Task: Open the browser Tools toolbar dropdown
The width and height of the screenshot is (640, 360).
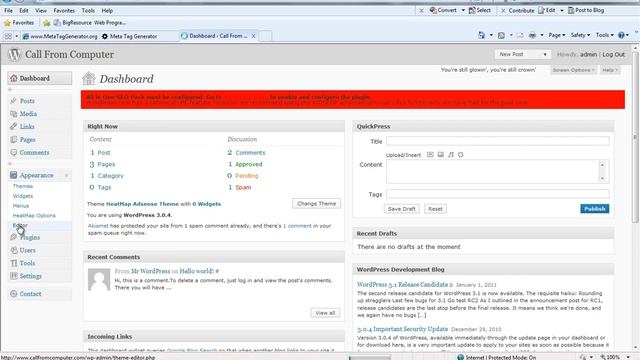Action: (604, 36)
